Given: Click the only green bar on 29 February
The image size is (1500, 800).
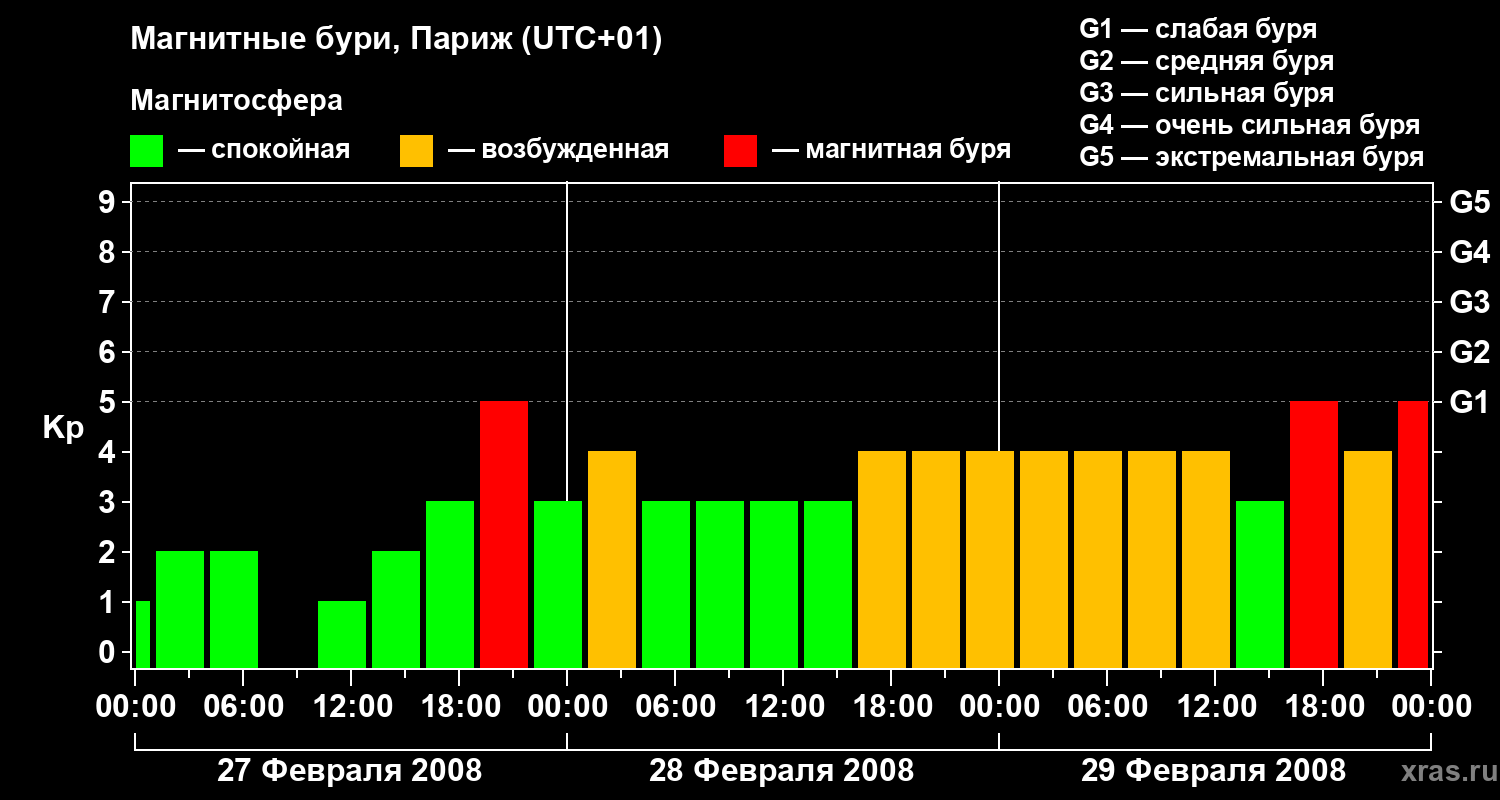Looking at the screenshot, I should tap(1260, 585).
